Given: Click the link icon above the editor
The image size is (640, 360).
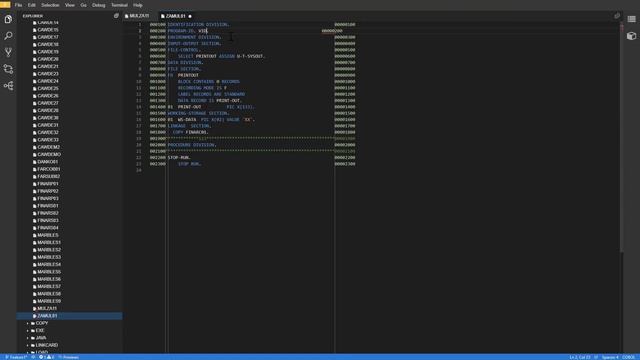Looking at the screenshot, I should pyautogui.click(x=617, y=16).
